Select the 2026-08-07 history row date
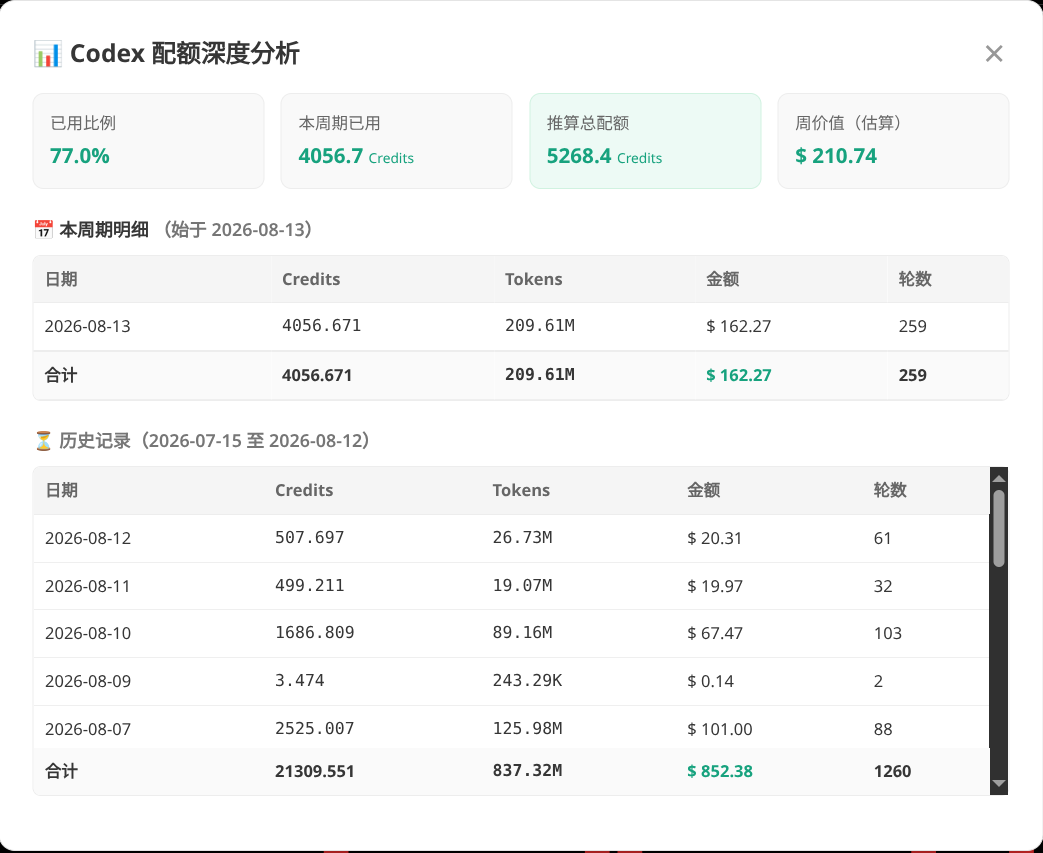Image resolution: width=1043 pixels, height=853 pixels. pos(88,729)
